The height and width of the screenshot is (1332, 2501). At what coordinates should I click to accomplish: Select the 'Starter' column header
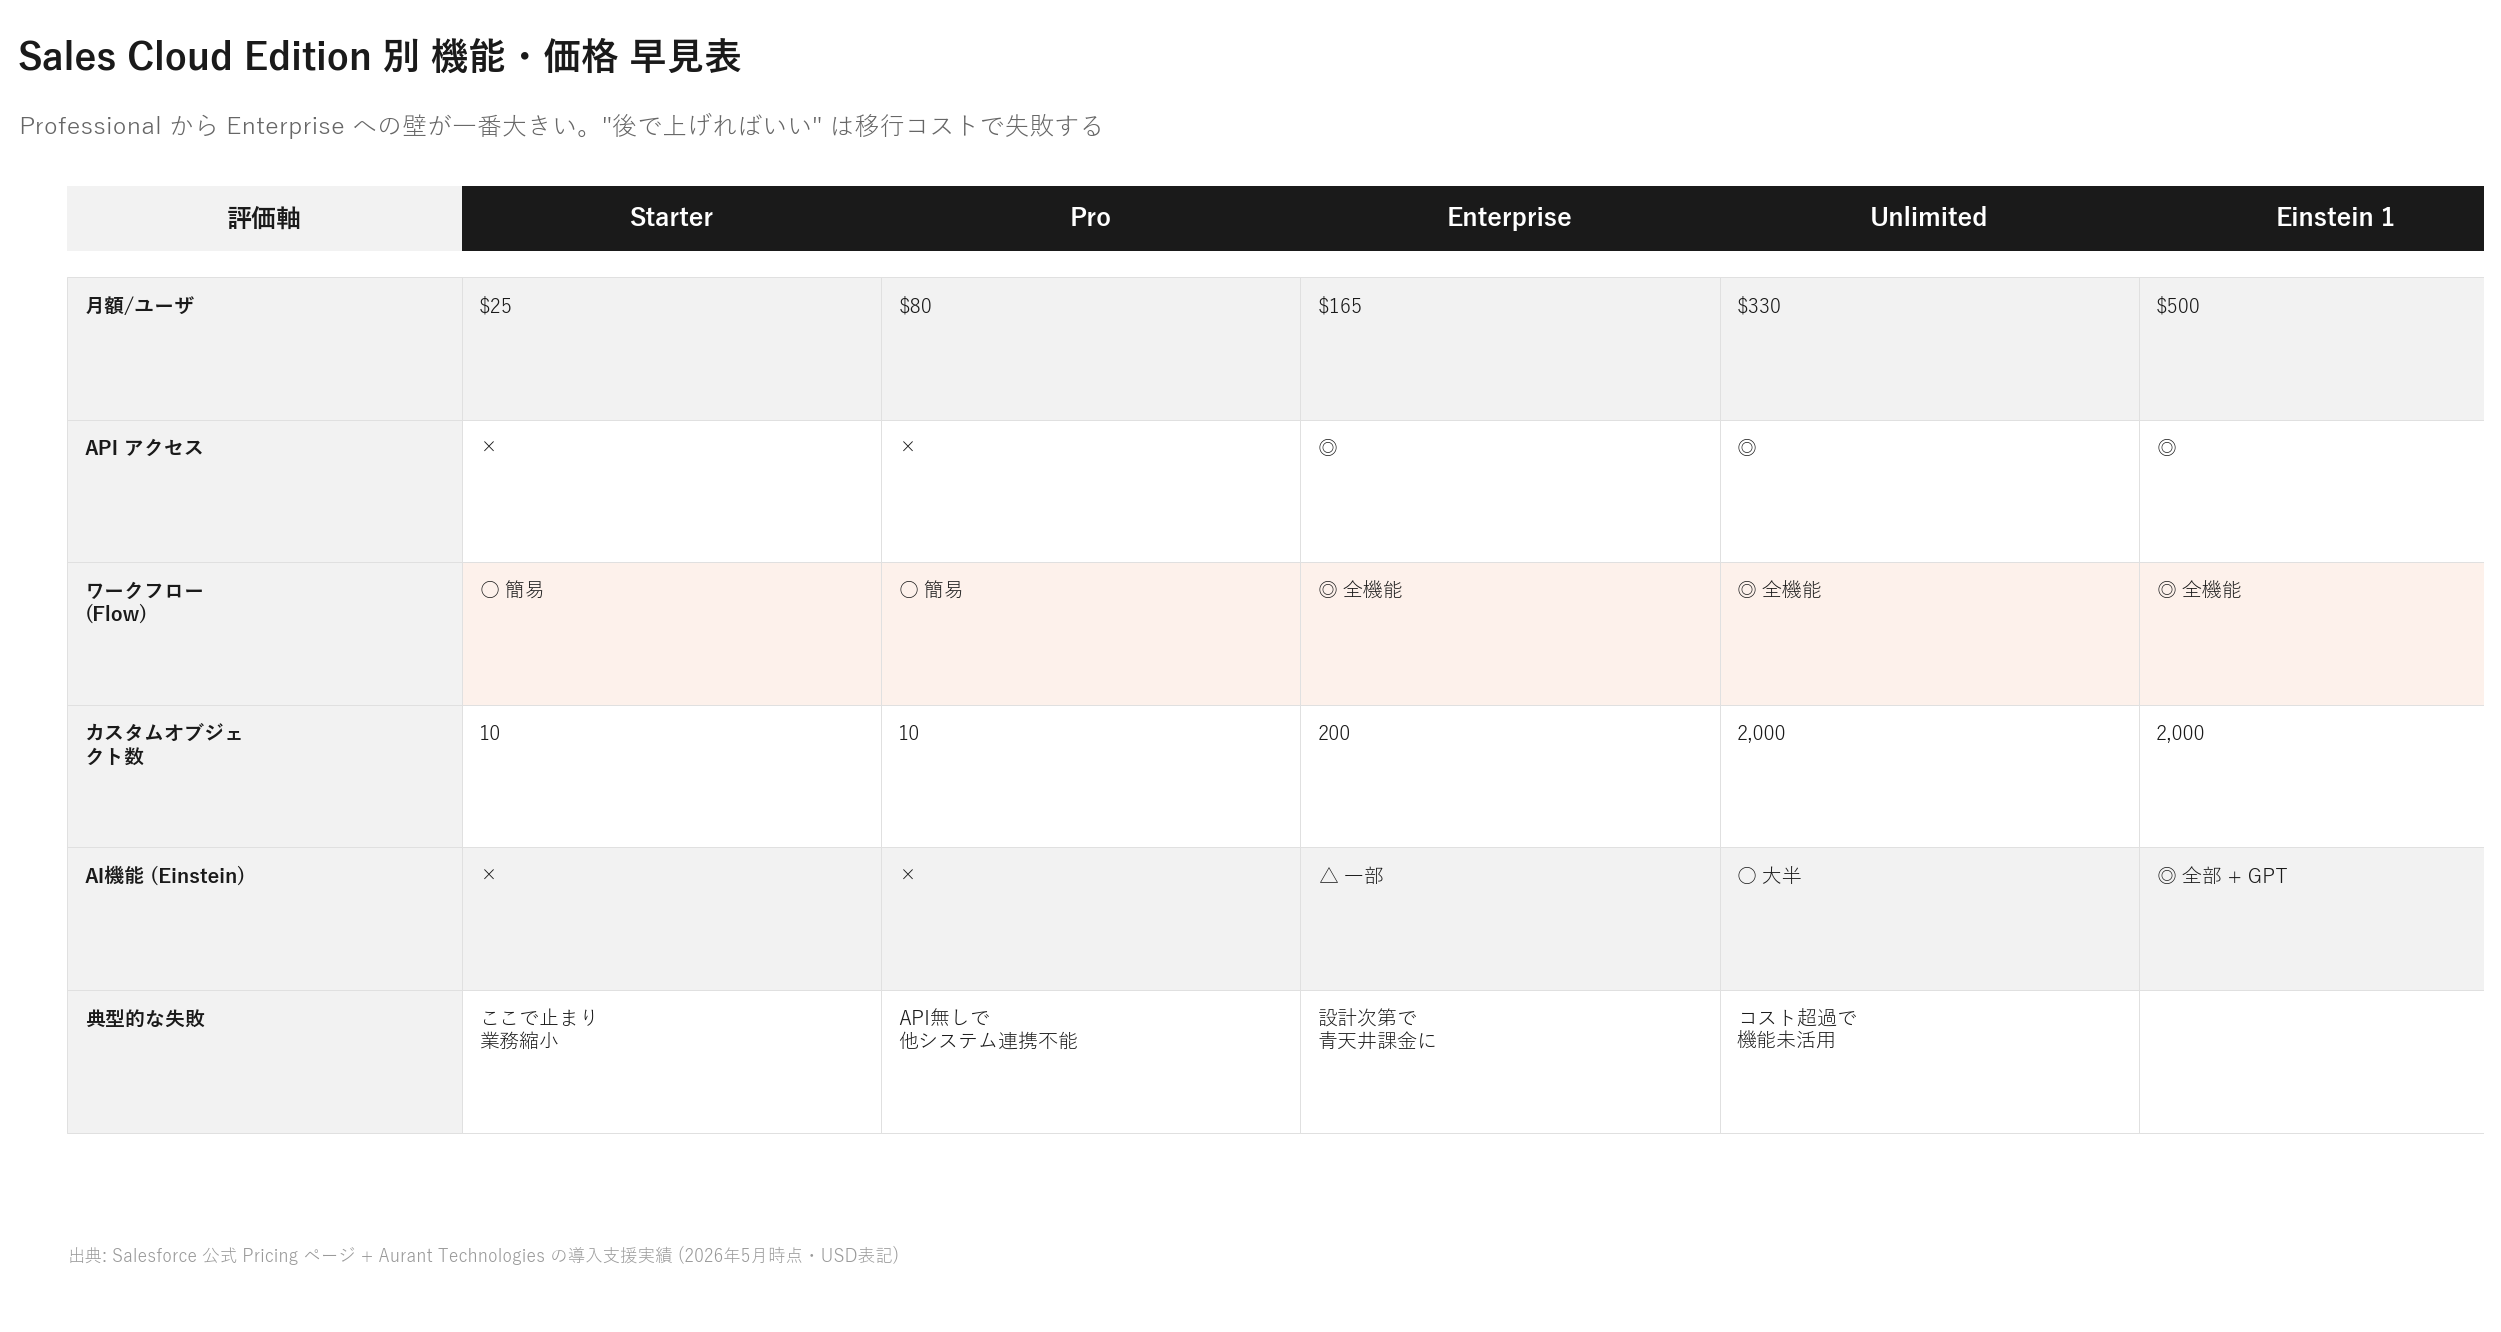pos(671,218)
